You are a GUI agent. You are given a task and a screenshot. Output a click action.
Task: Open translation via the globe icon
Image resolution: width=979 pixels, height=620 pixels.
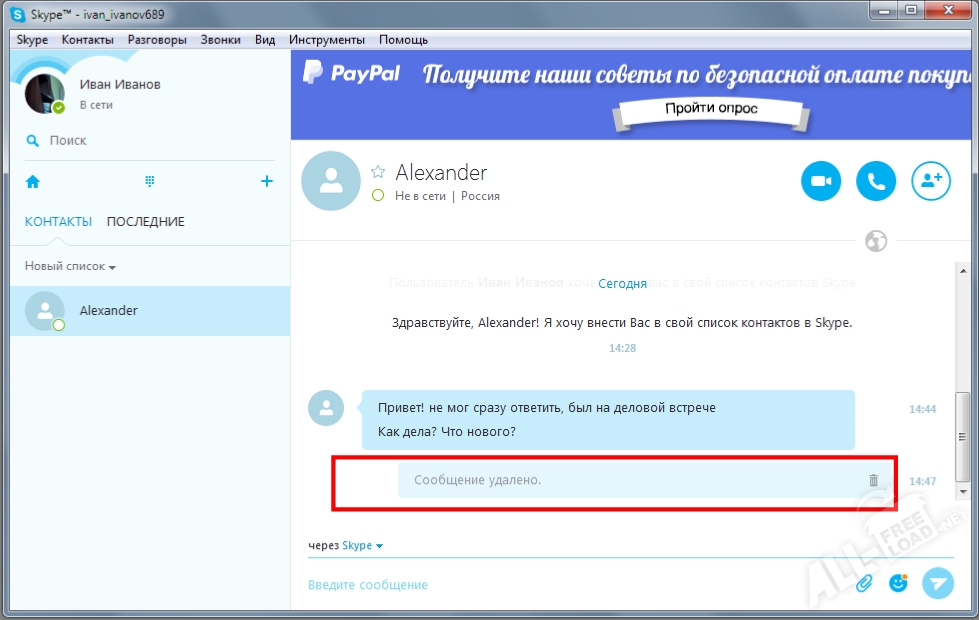tap(875, 241)
